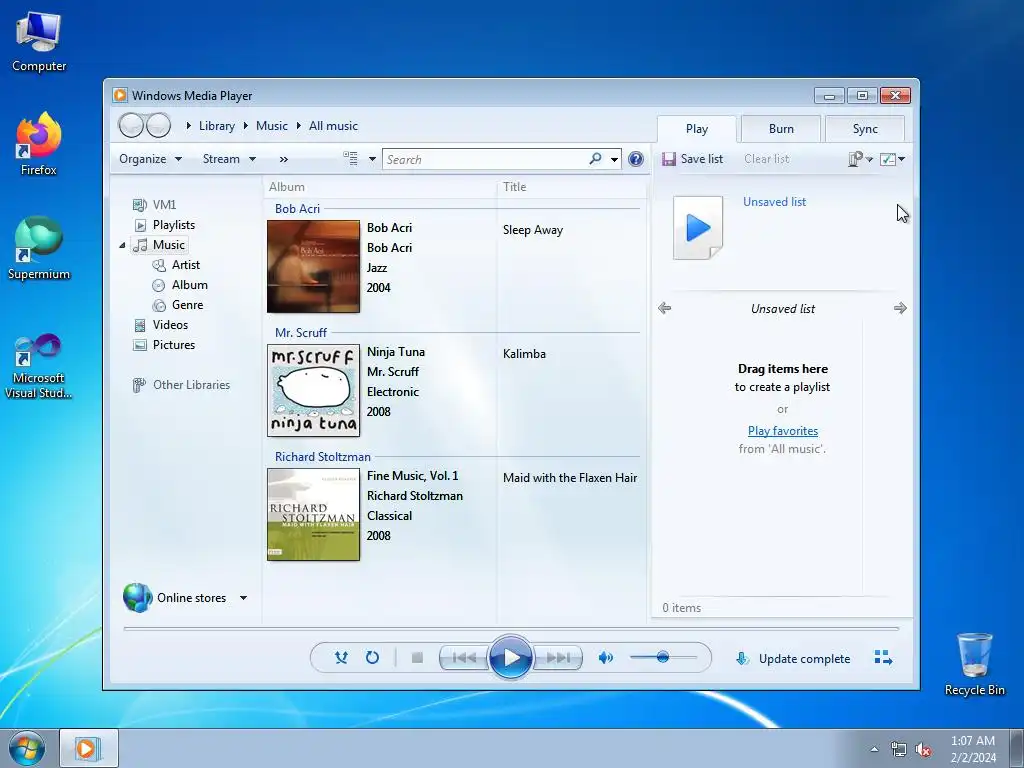The image size is (1024, 768).
Task: Click Library in the breadcrumb
Action: [217, 126]
